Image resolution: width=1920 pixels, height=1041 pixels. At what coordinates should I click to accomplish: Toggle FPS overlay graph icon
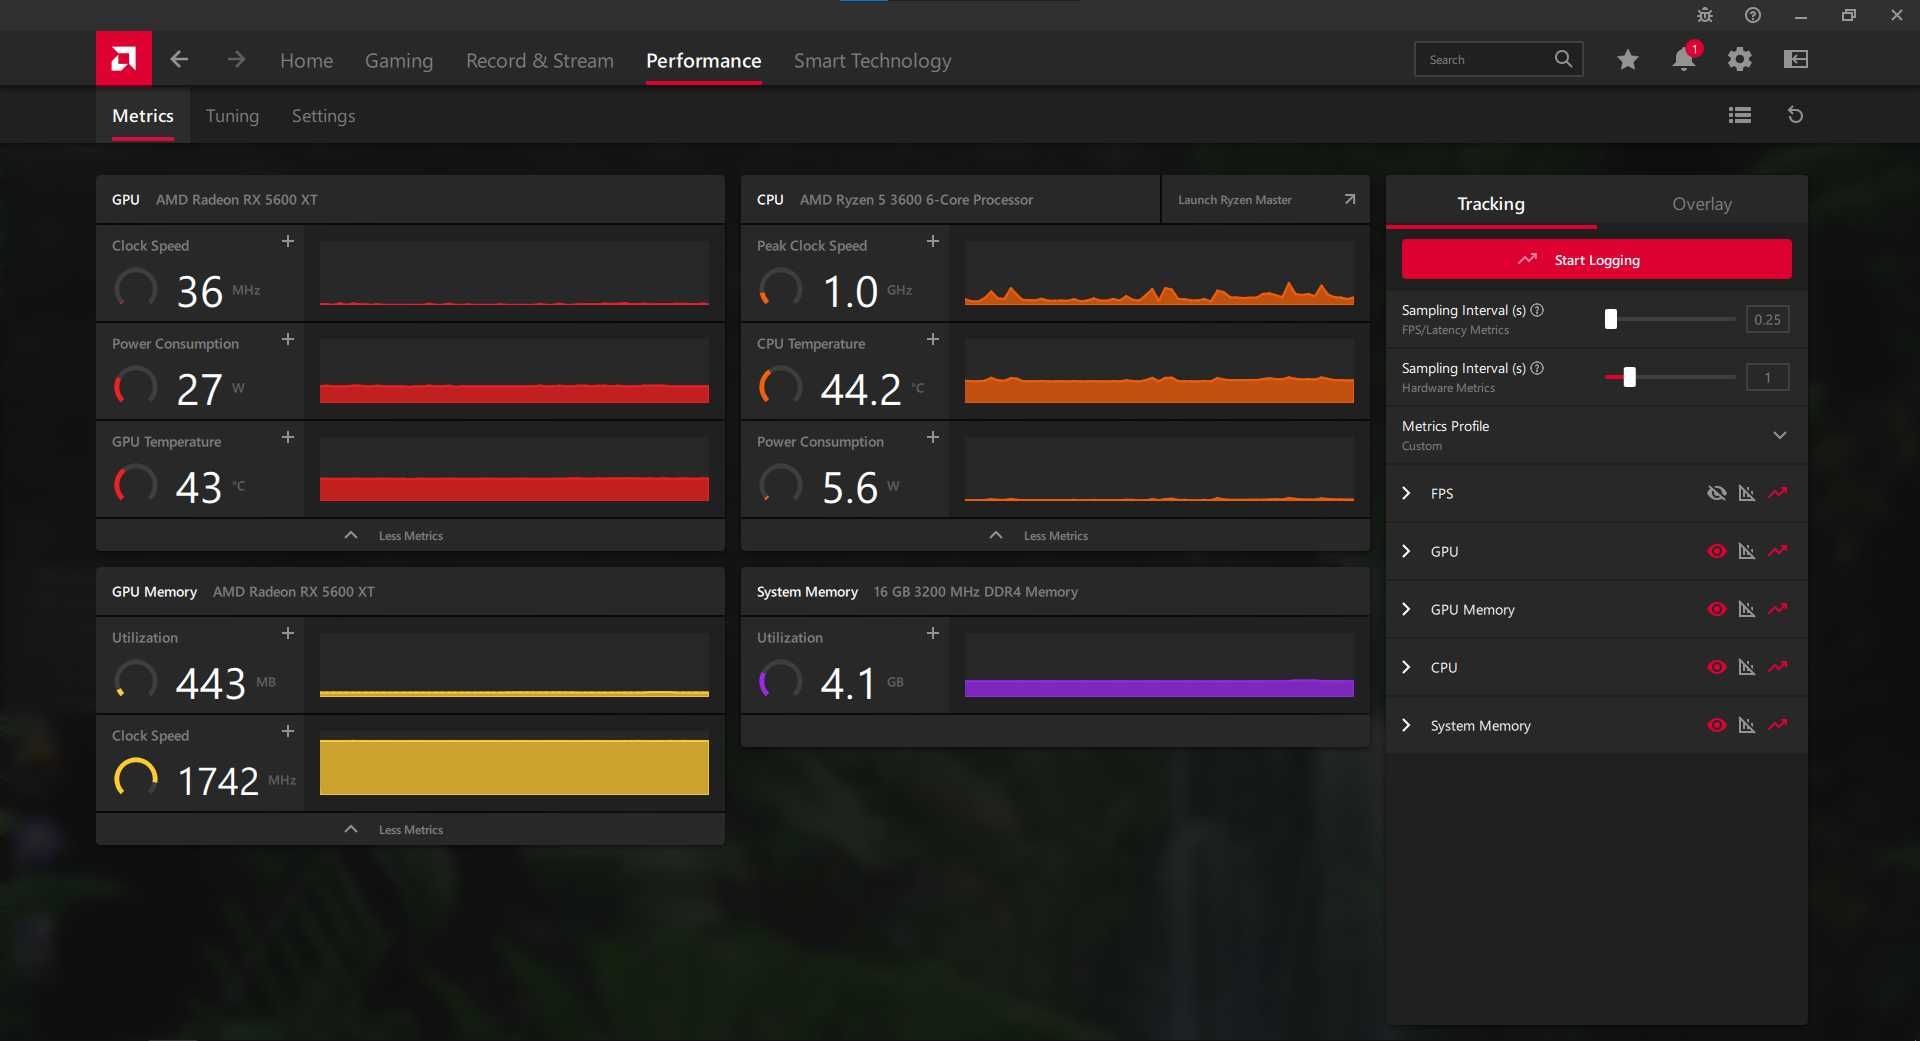pos(1747,493)
